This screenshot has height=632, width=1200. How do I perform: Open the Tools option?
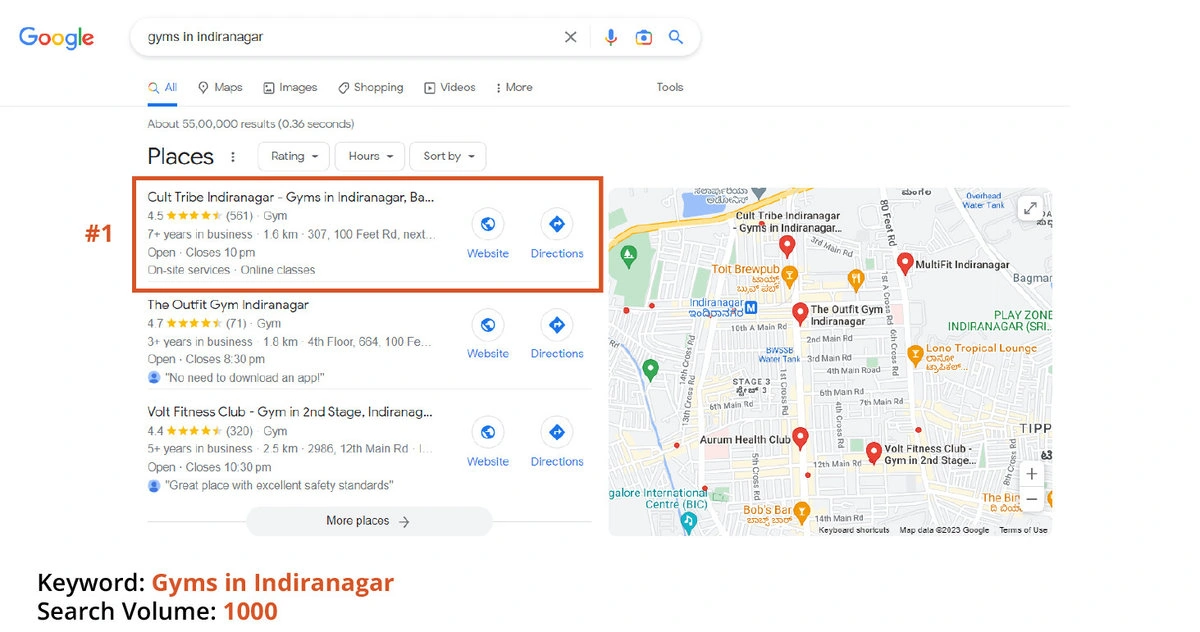pos(670,88)
